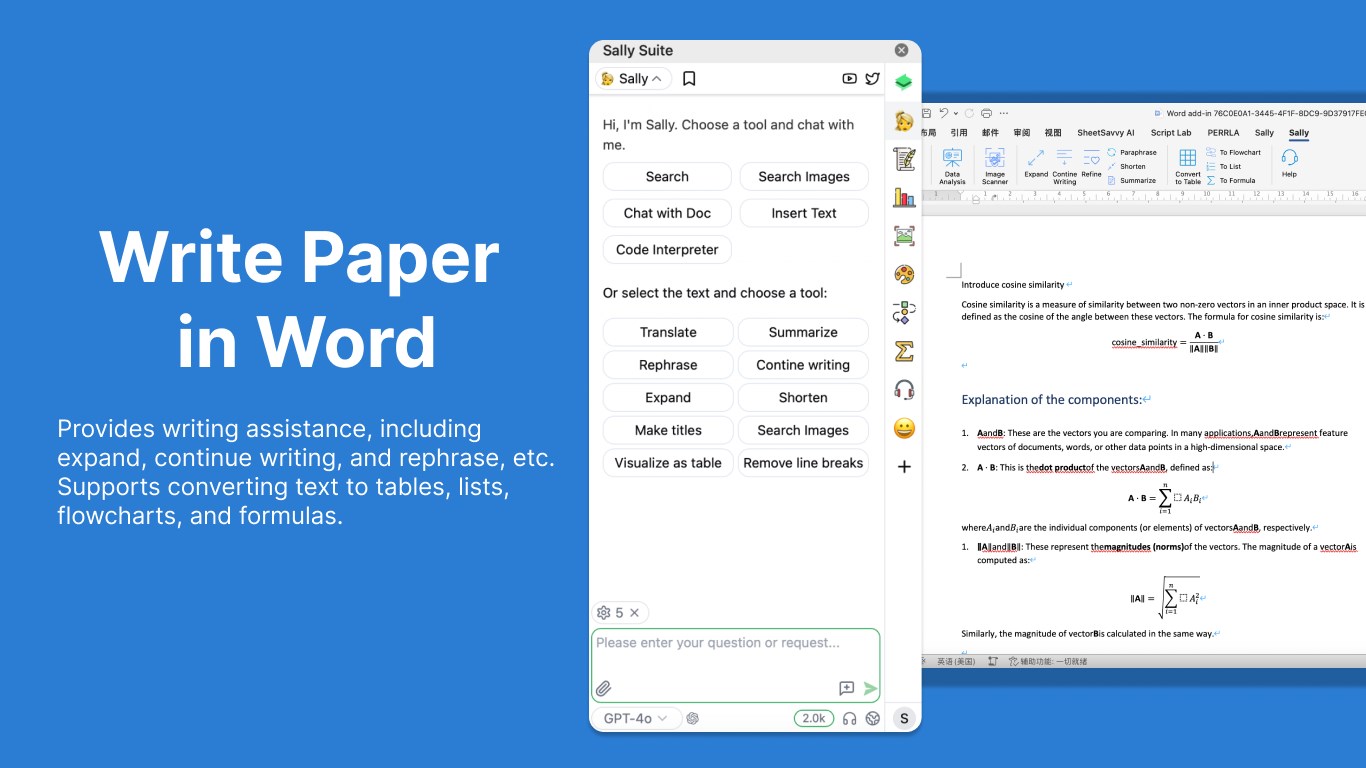Click the OpenAI logo beside GPT-4o
The width and height of the screenshot is (1366, 768).
point(693,718)
